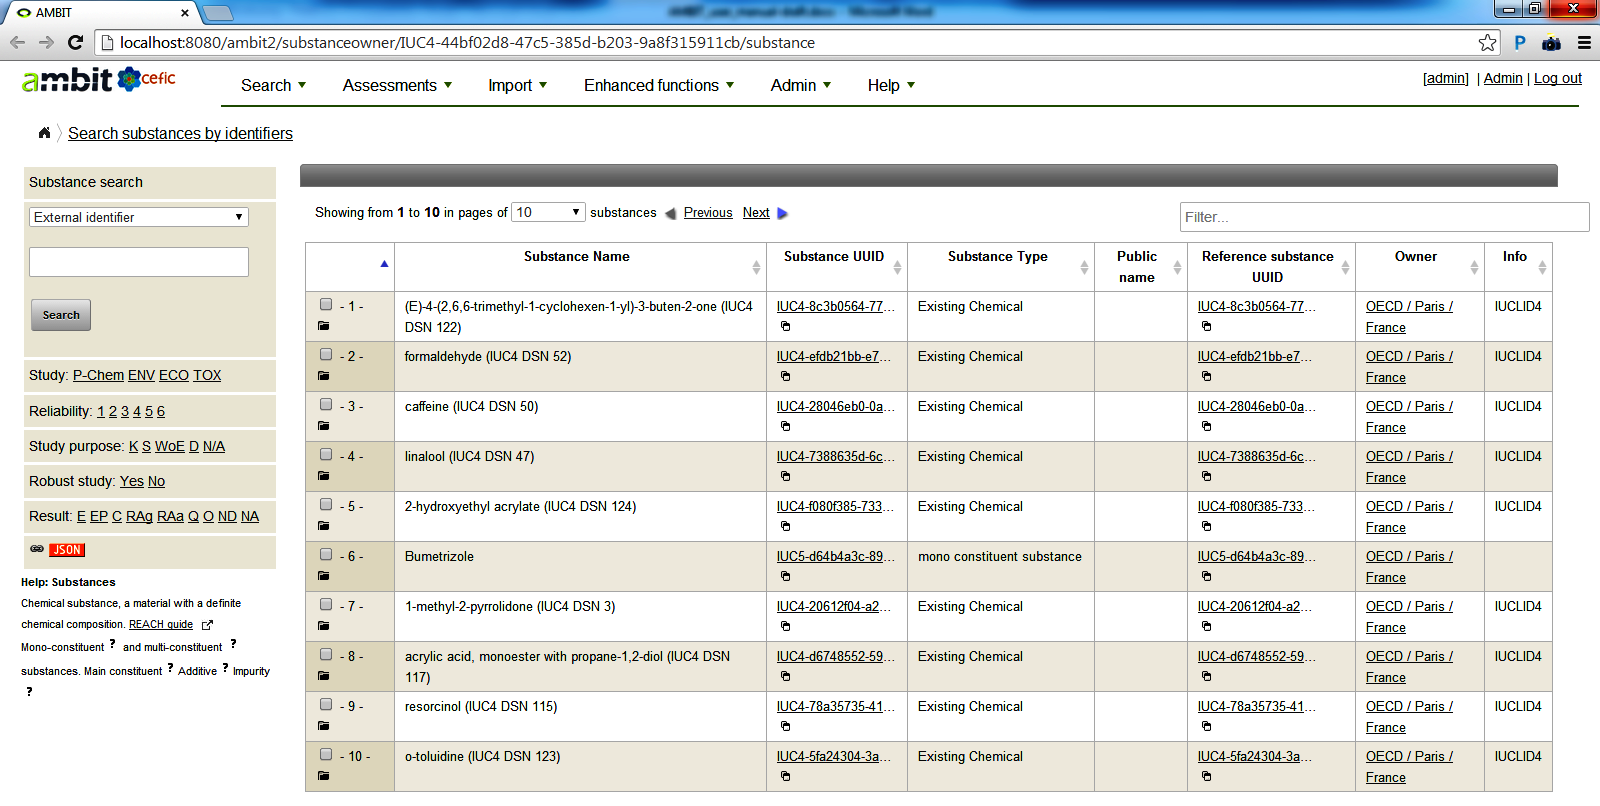Click help question mark after Mono-constituent
Image resolution: width=1600 pixels, height=806 pixels.
(x=112, y=644)
